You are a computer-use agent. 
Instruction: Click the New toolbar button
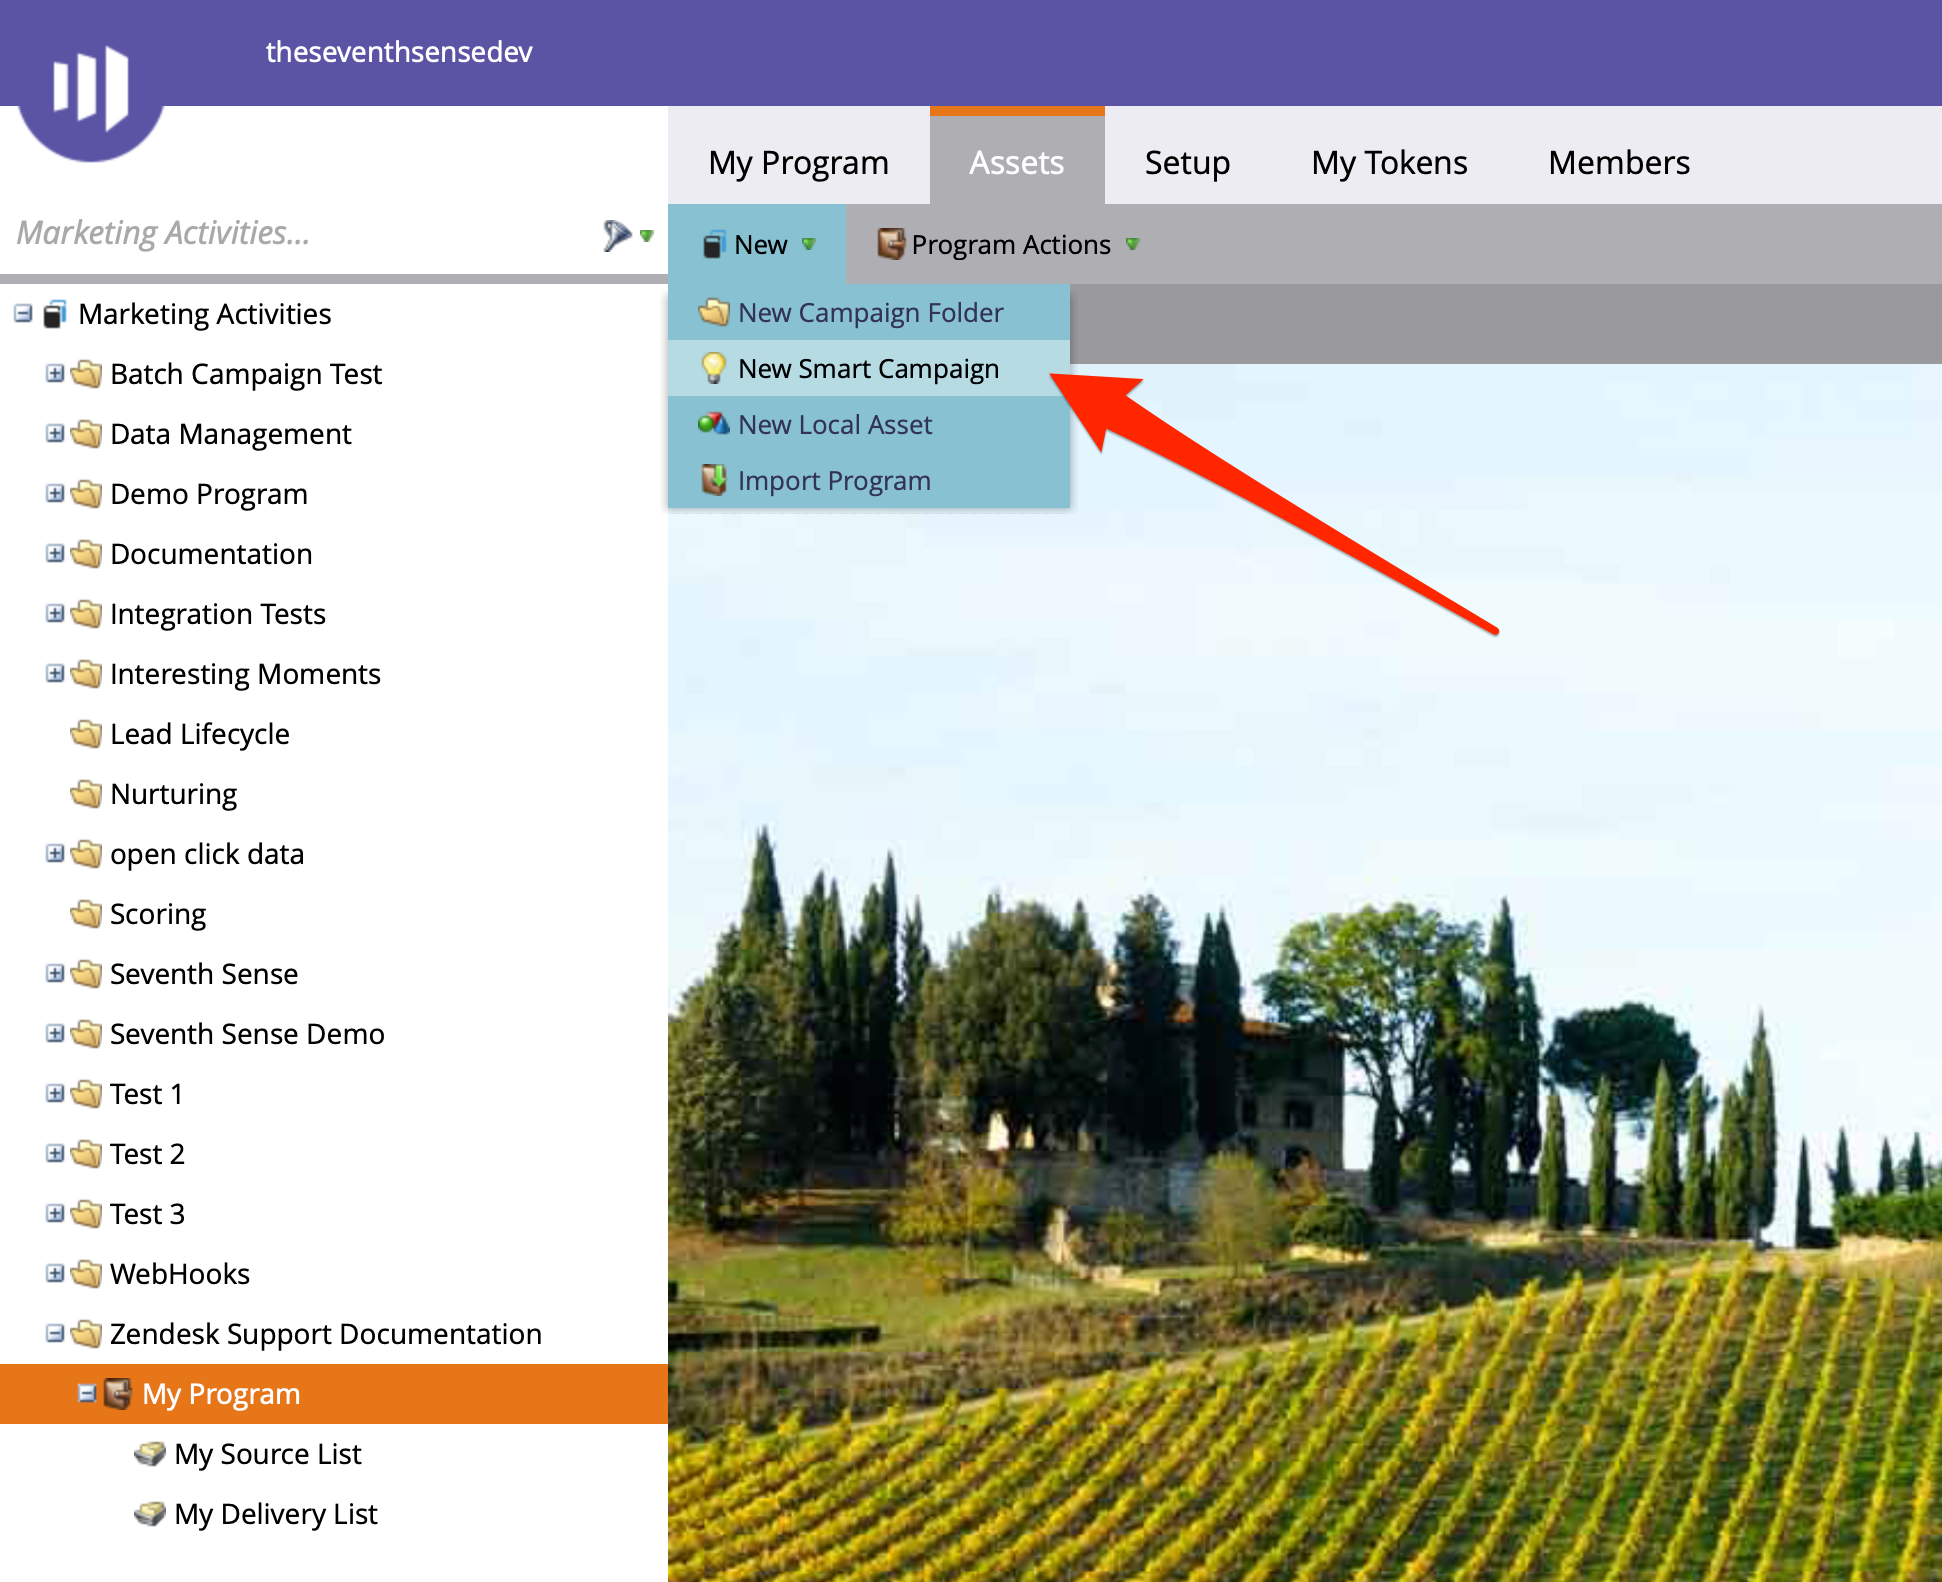(760, 245)
